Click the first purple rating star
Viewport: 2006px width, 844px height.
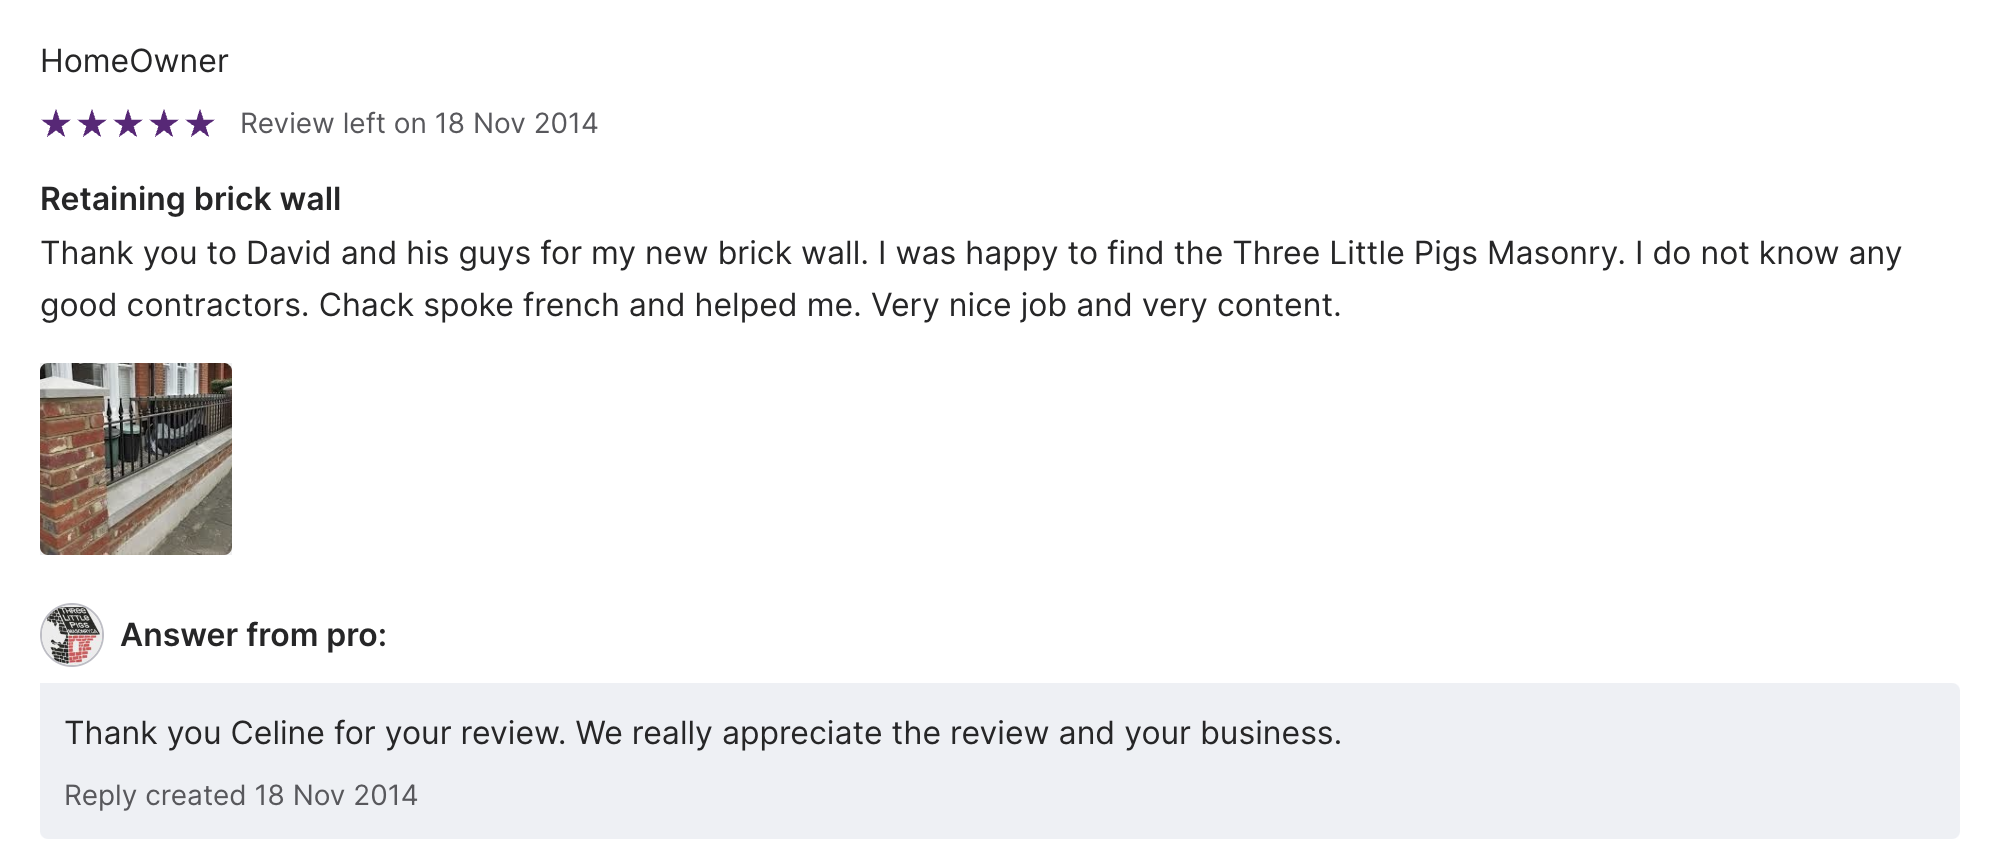point(56,124)
